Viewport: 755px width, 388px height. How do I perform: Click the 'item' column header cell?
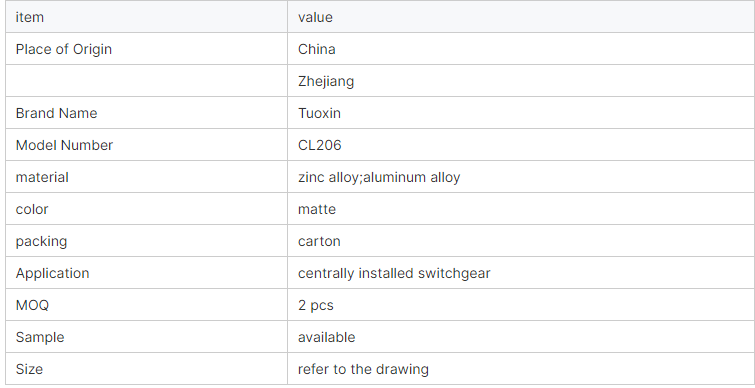(146, 17)
